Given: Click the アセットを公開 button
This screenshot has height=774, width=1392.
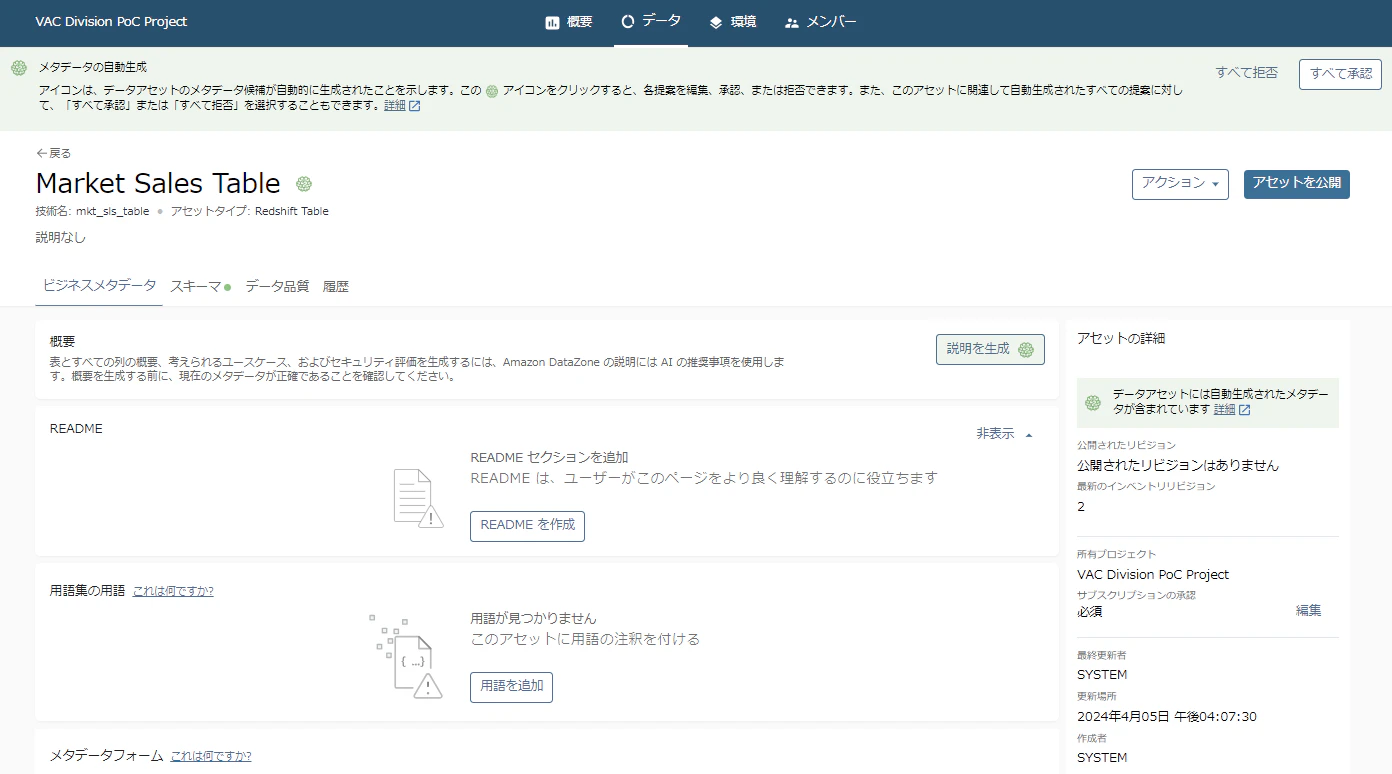Looking at the screenshot, I should [1297, 184].
